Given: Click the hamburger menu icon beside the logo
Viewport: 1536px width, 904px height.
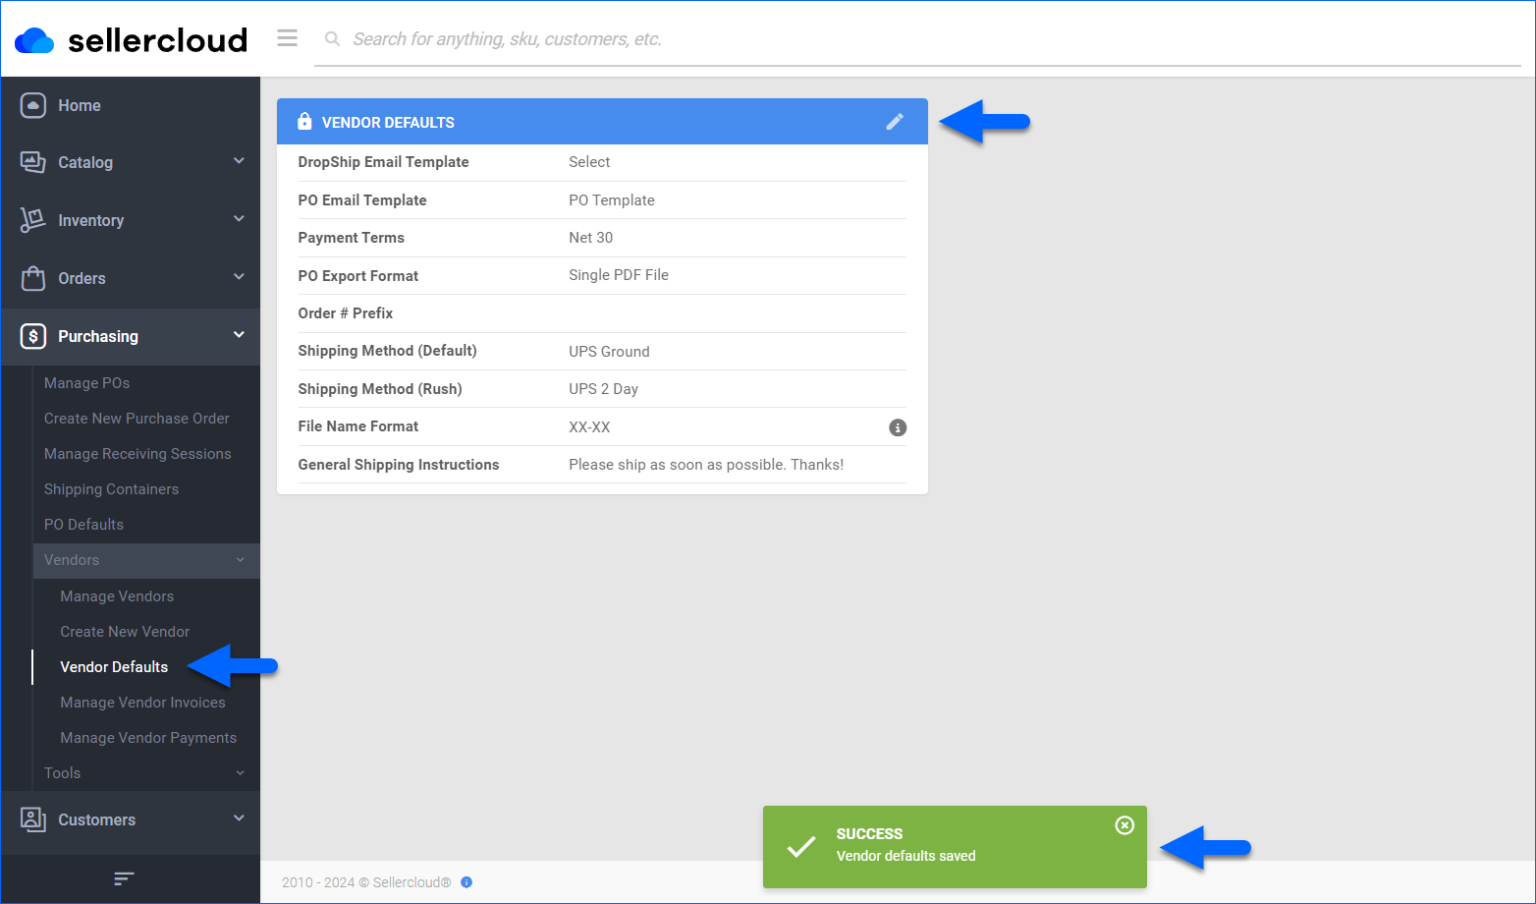Looking at the screenshot, I should pos(287,38).
